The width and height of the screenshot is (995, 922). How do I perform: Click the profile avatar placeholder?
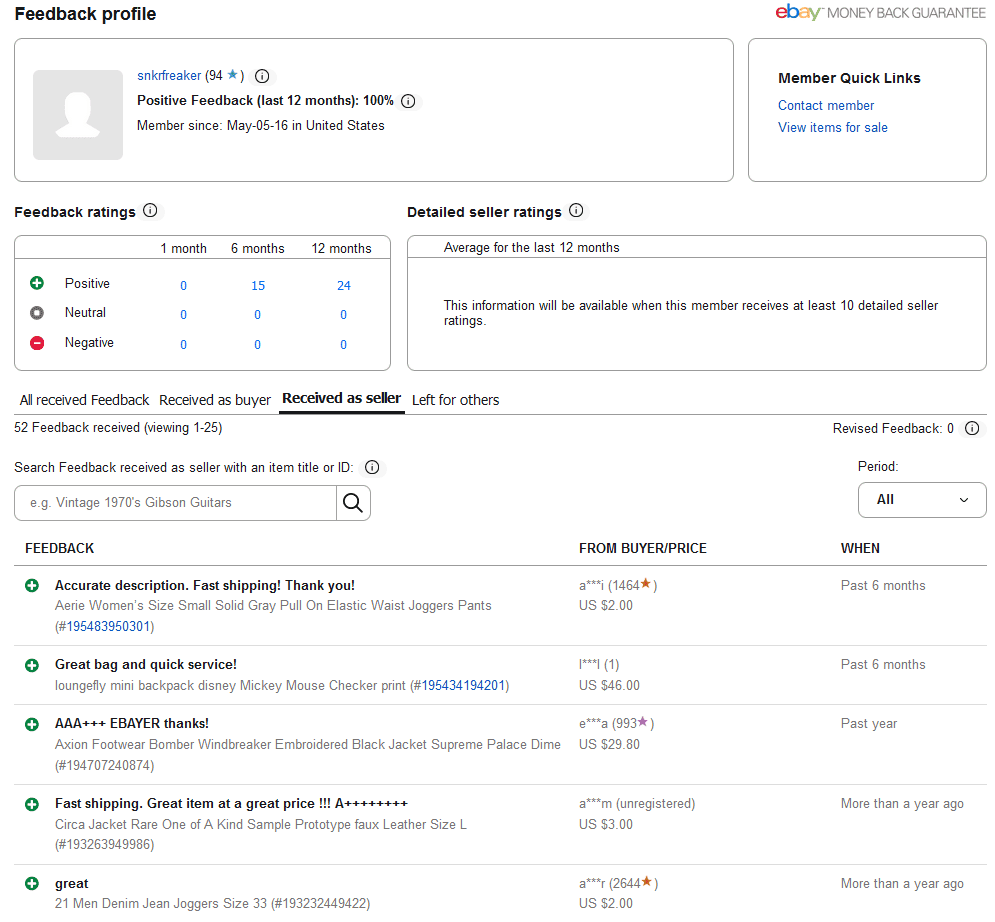click(78, 115)
